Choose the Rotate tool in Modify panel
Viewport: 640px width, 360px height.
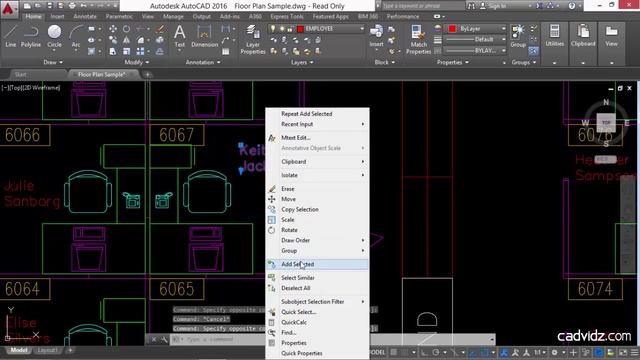pos(127,29)
